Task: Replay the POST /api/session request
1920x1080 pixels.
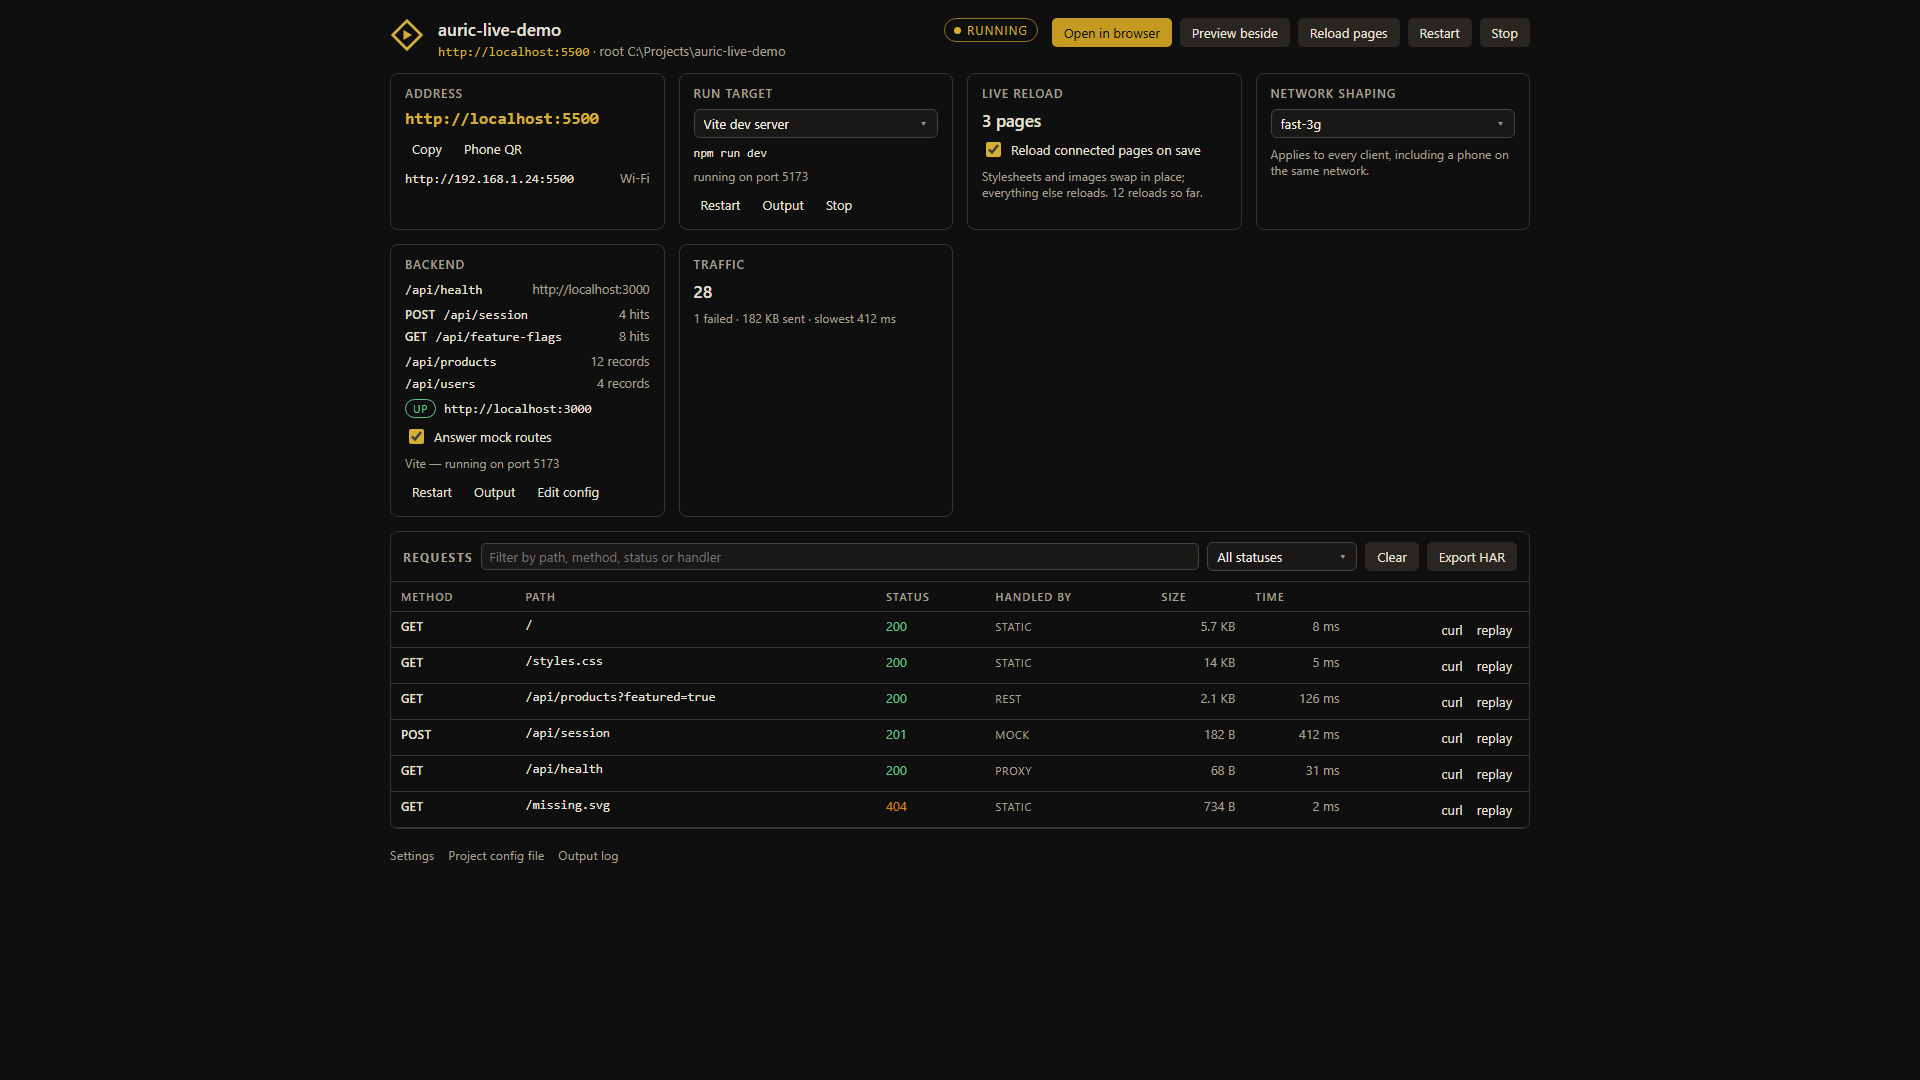Action: tap(1494, 738)
